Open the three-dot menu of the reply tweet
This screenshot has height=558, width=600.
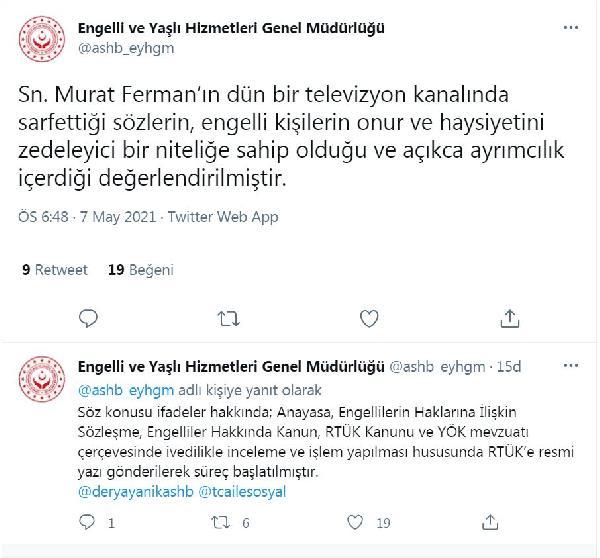pyautogui.click(x=571, y=365)
